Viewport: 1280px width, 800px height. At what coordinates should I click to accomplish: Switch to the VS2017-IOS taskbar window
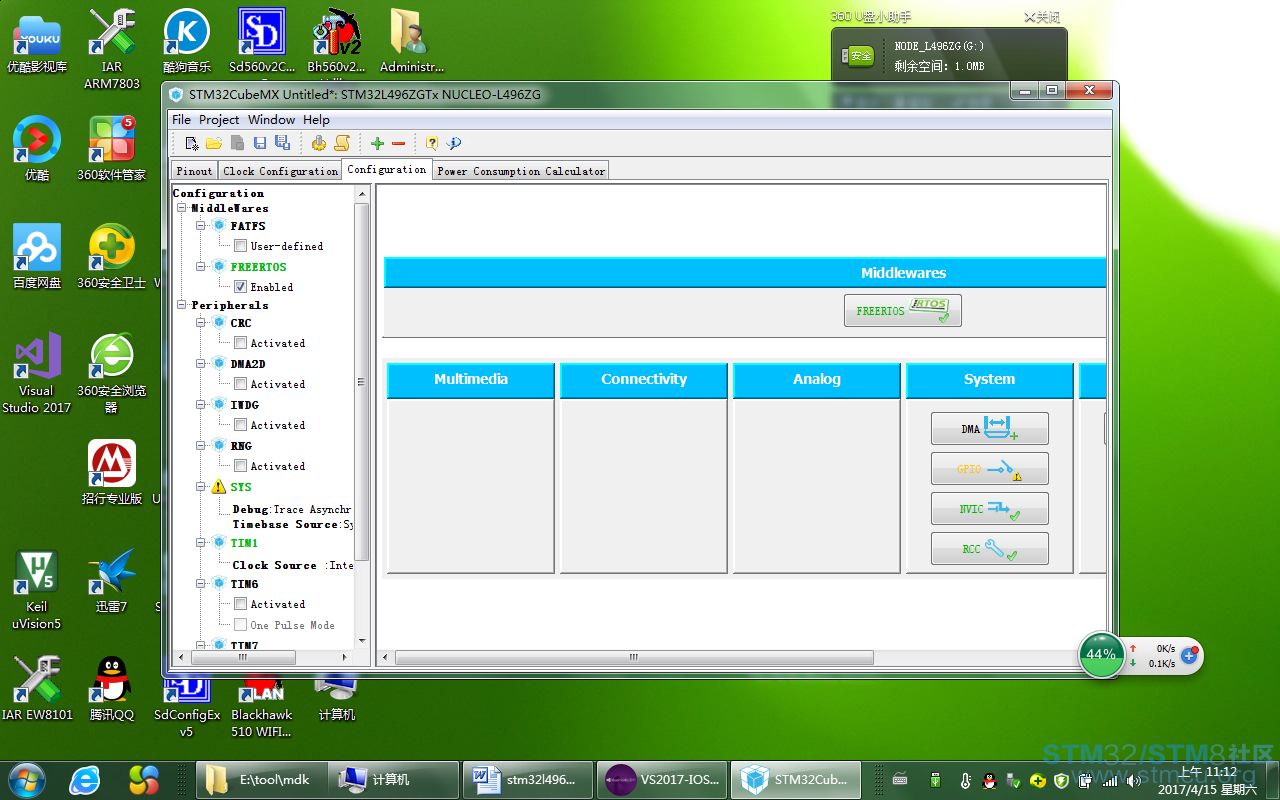[661, 780]
